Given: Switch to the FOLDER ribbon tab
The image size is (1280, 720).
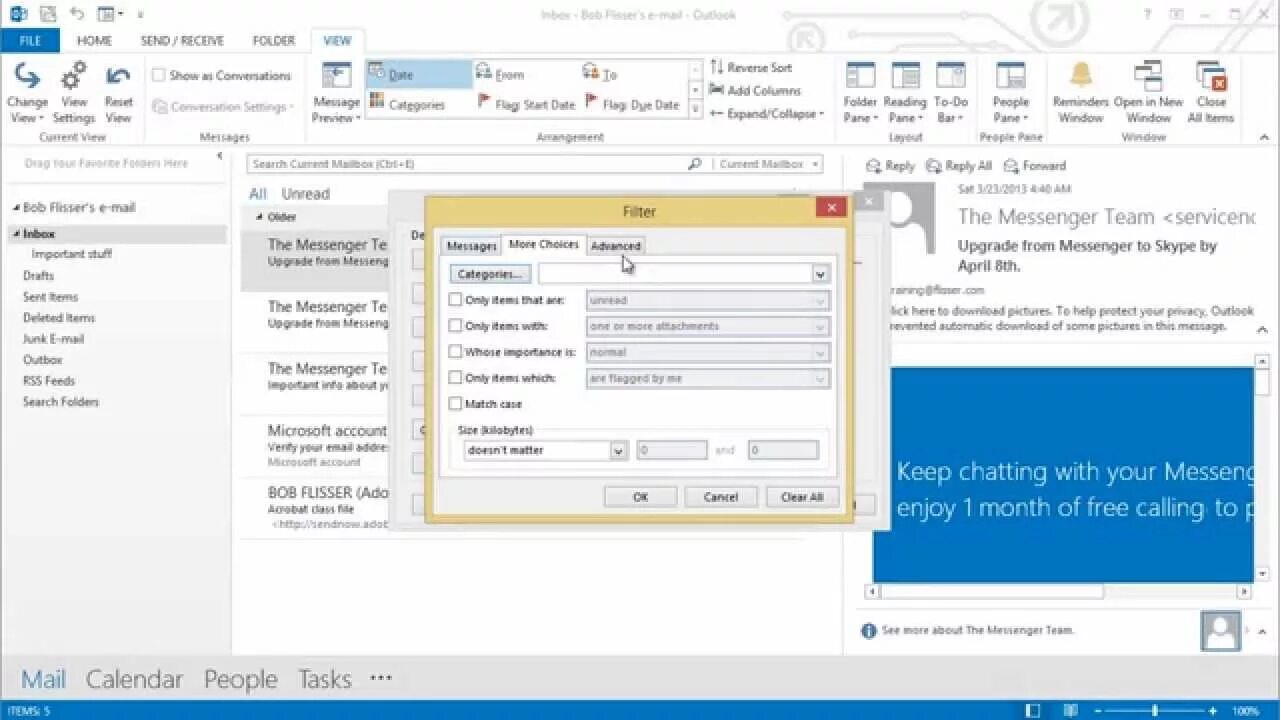Looking at the screenshot, I should 273,41.
